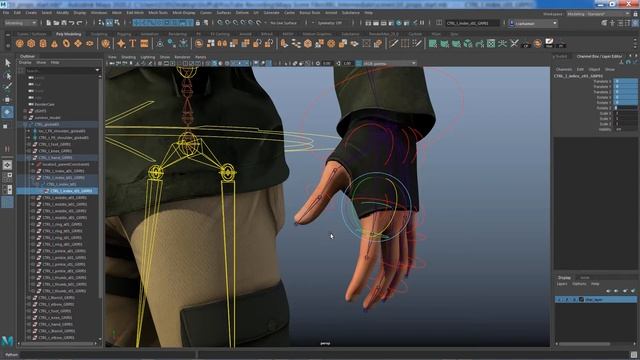Create a polygon torus from the shelf
640x360 pixels.
tap(66, 43)
